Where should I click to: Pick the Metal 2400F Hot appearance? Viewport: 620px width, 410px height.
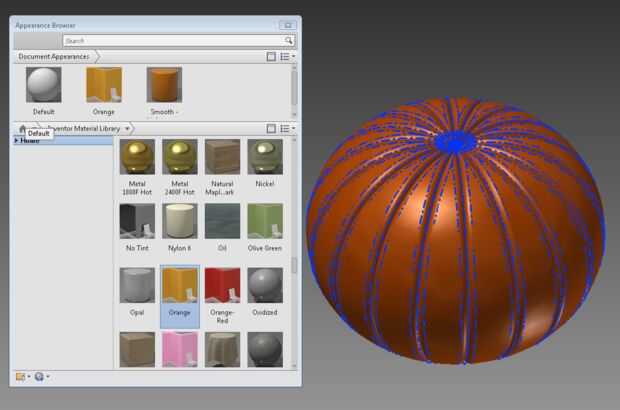[x=180, y=157]
